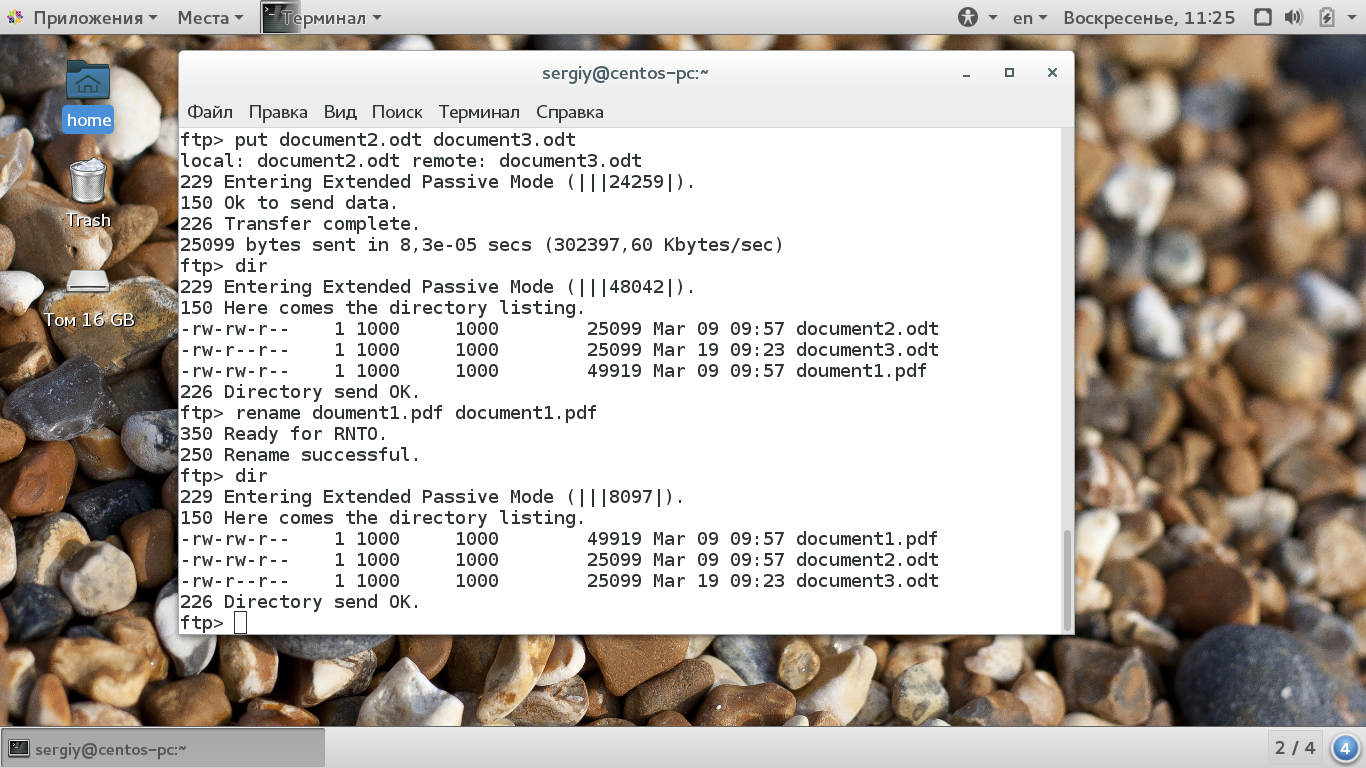
Task: Click the accessibility icon in top panel
Action: [x=967, y=17]
